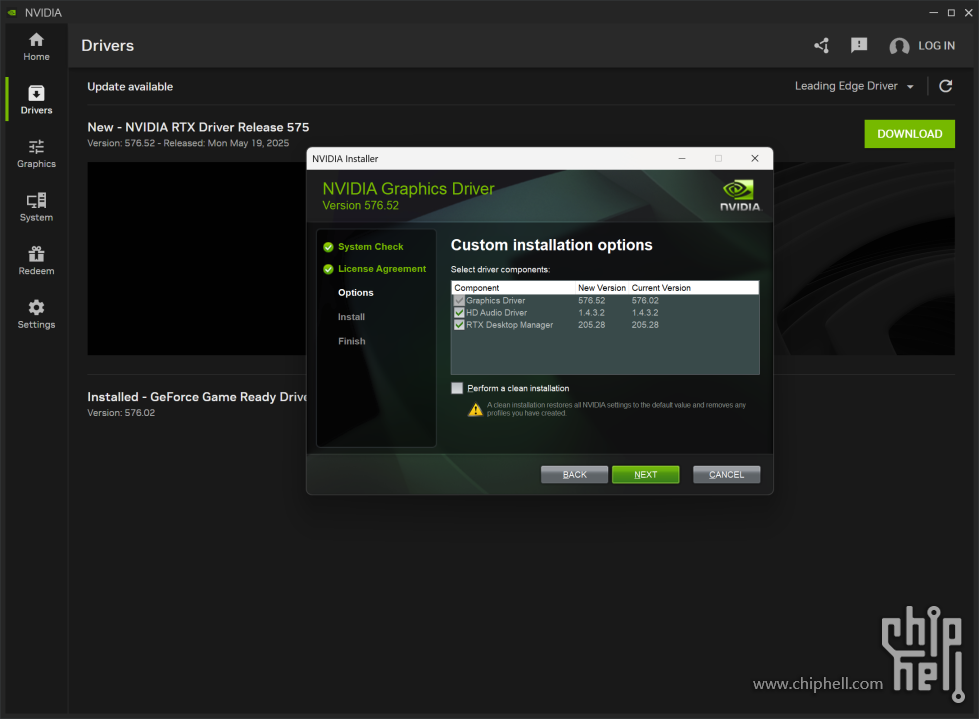Open the Drivers section in the sidebar
This screenshot has height=719, width=979.
coord(36,100)
